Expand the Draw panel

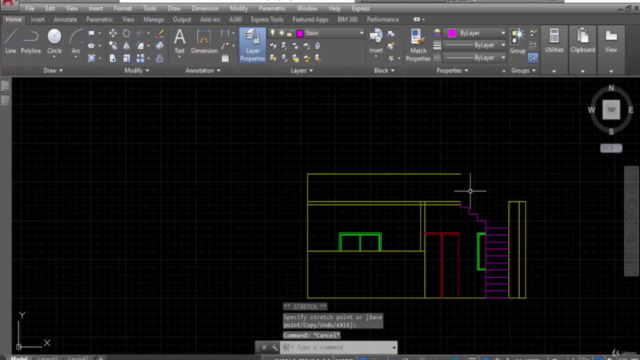click(53, 71)
